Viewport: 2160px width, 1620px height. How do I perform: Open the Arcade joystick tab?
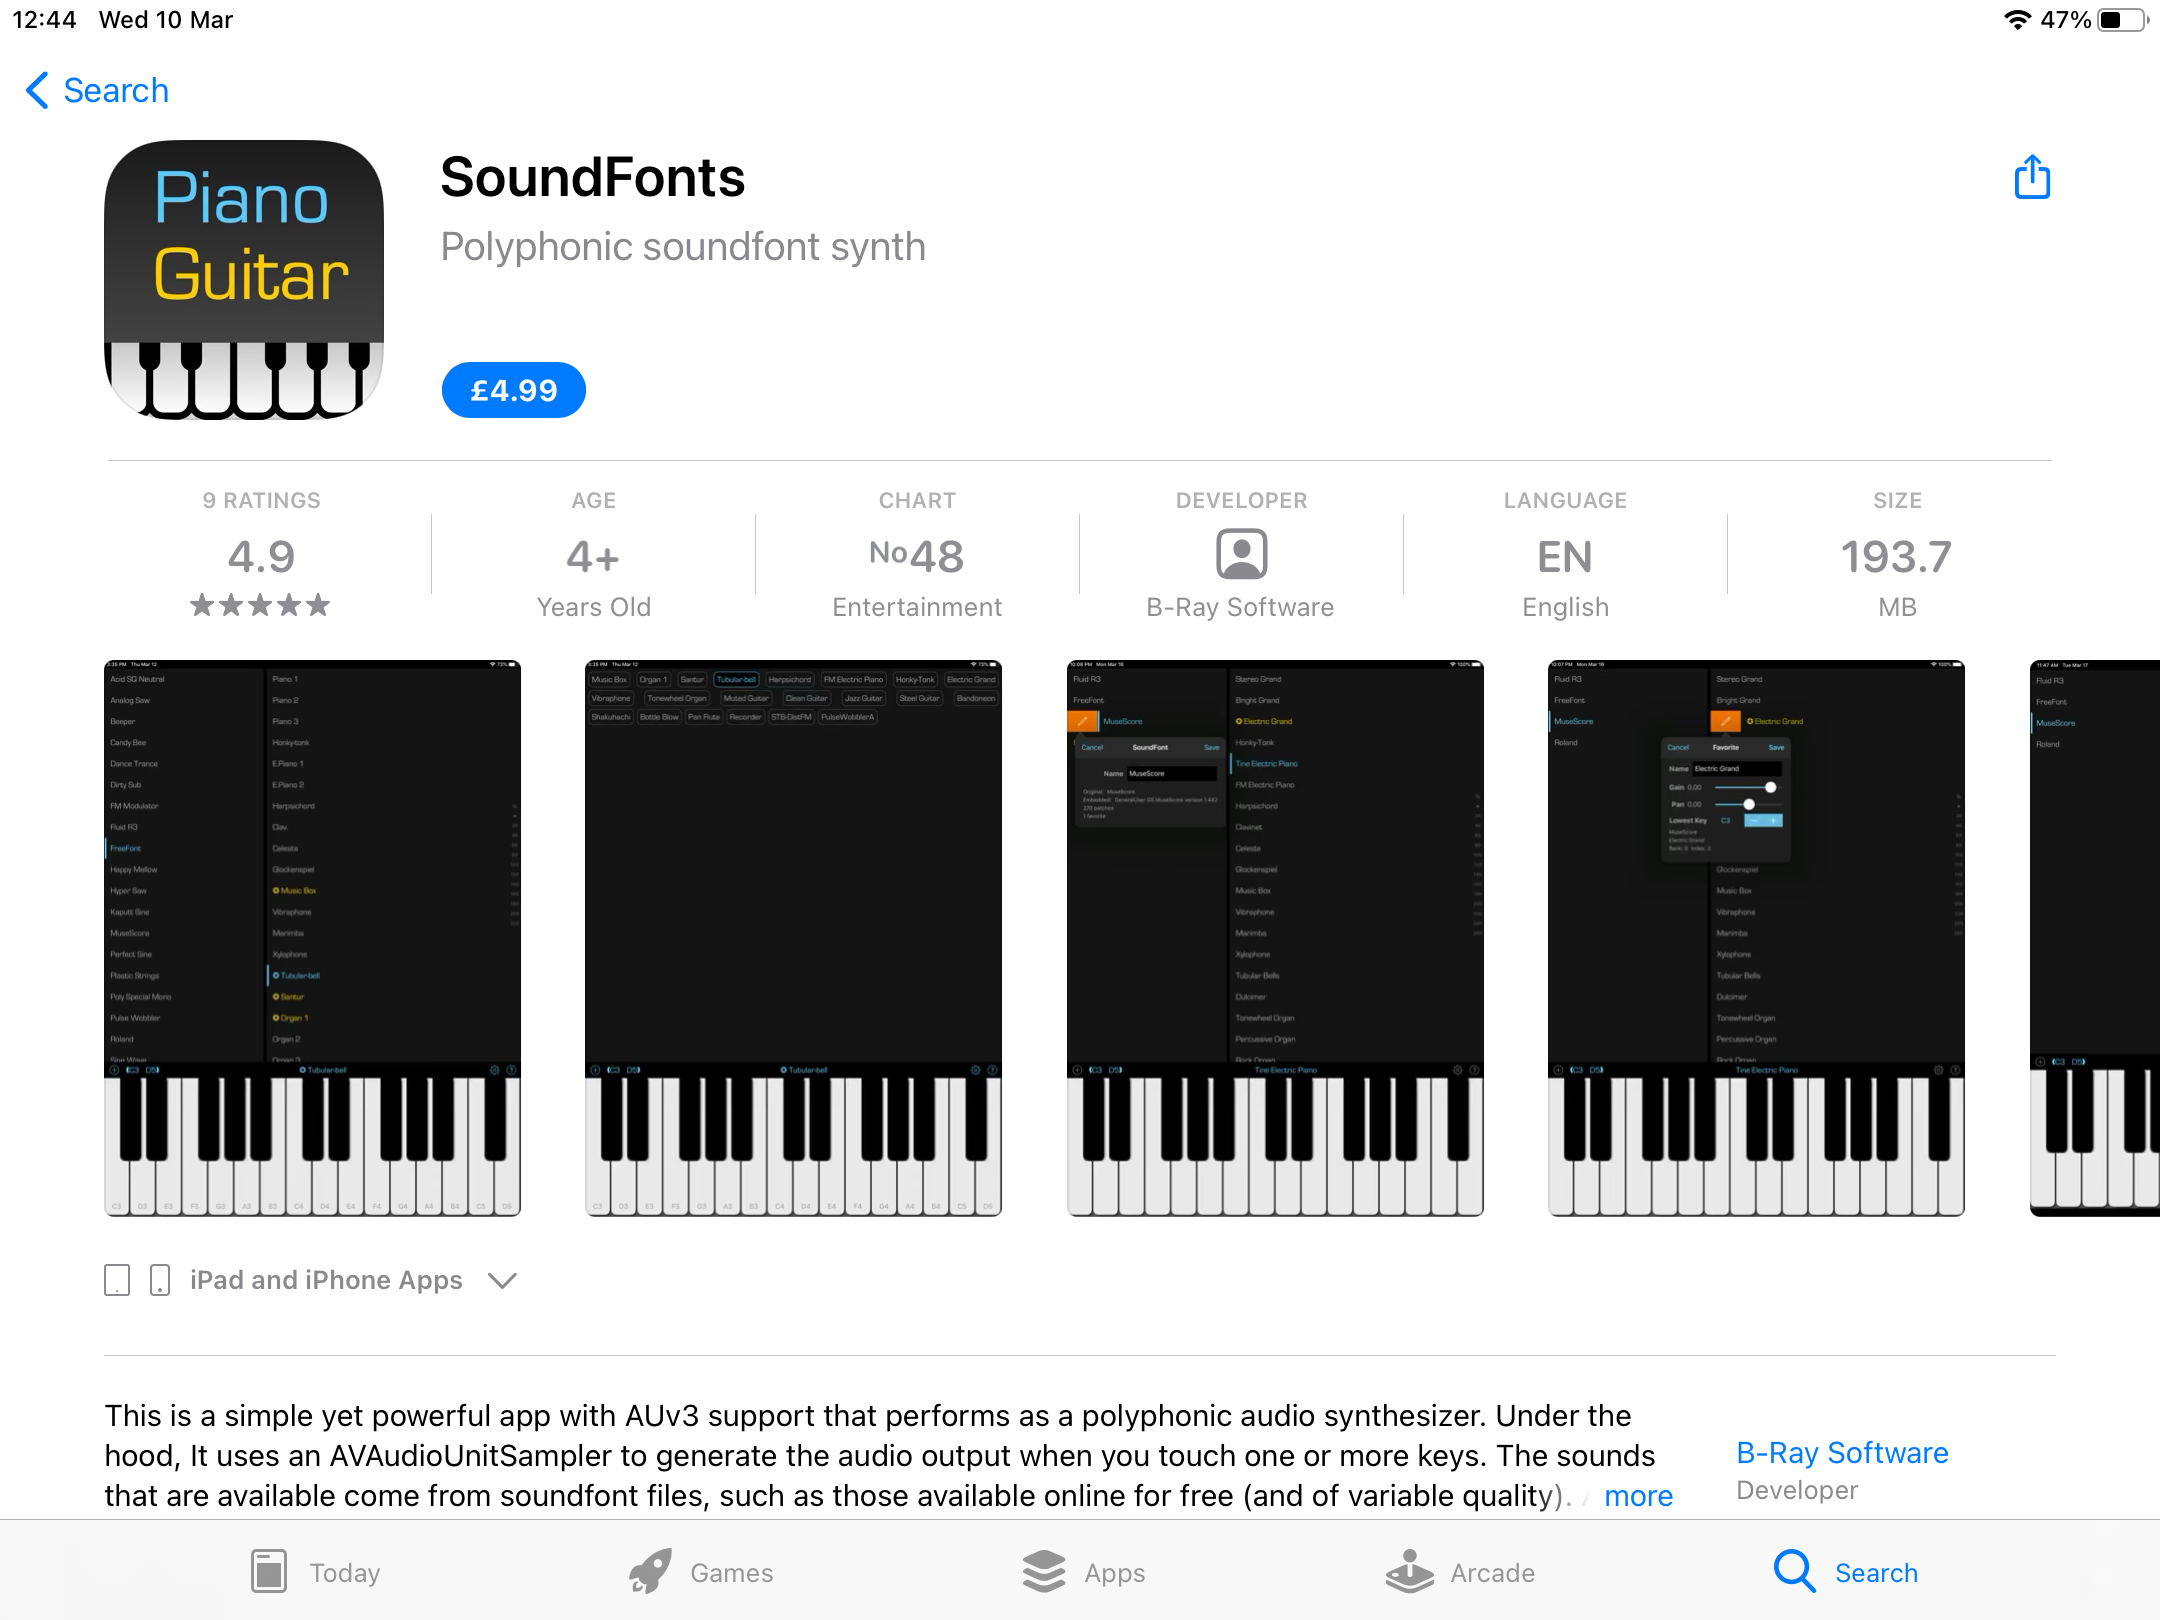click(x=1410, y=1571)
